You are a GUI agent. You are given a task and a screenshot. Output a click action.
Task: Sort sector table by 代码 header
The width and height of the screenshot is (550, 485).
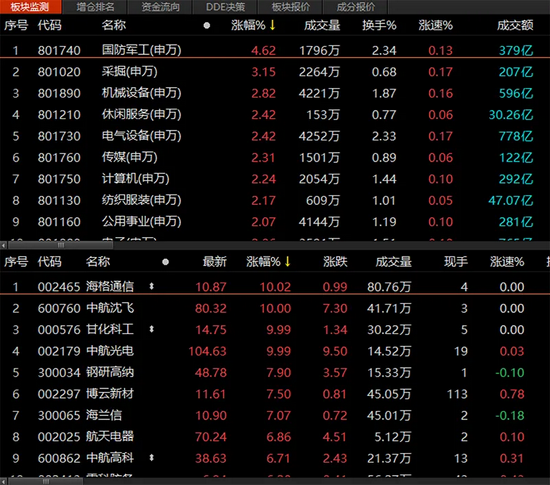tap(49, 25)
